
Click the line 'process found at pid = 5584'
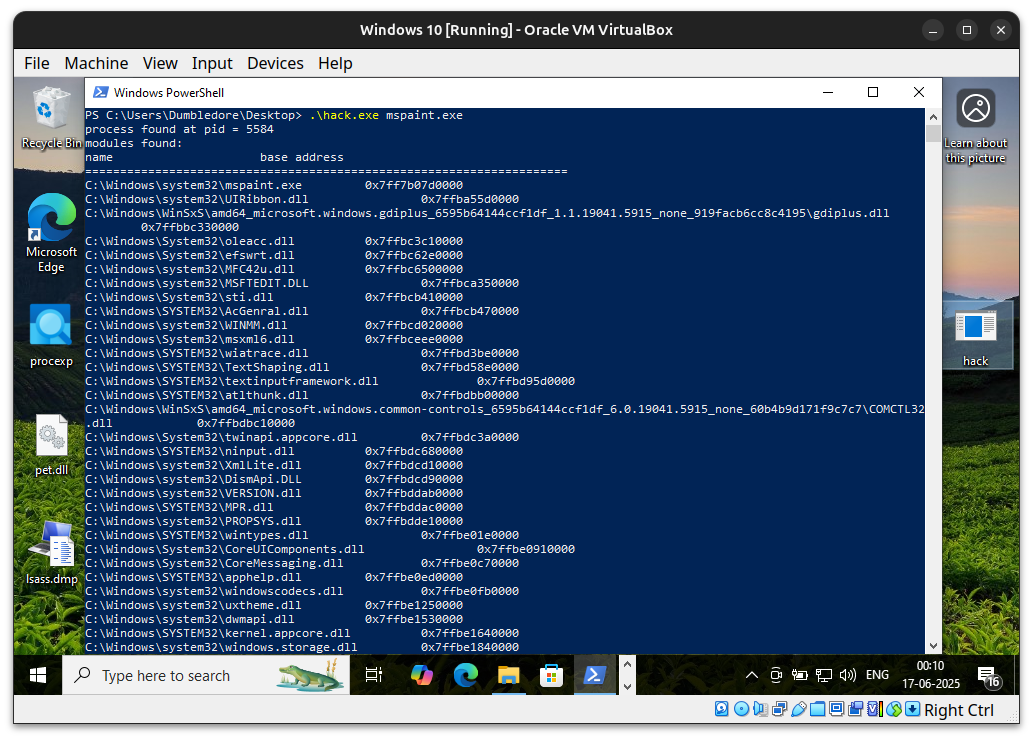coord(179,129)
